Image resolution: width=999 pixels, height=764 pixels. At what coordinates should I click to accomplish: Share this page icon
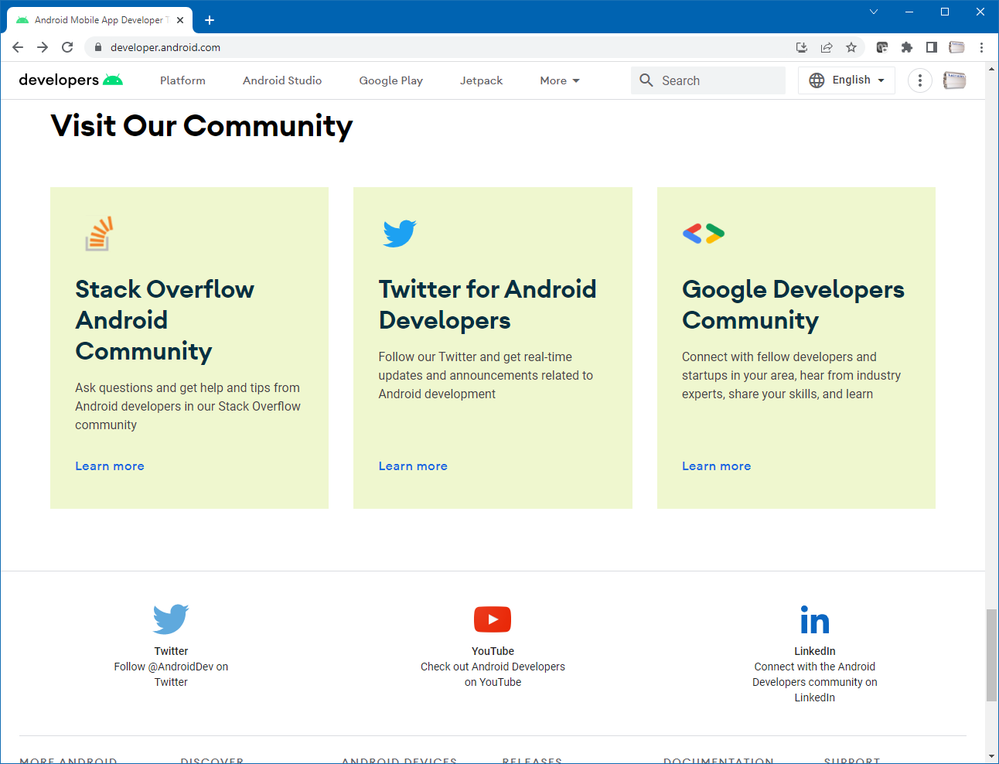coord(826,47)
